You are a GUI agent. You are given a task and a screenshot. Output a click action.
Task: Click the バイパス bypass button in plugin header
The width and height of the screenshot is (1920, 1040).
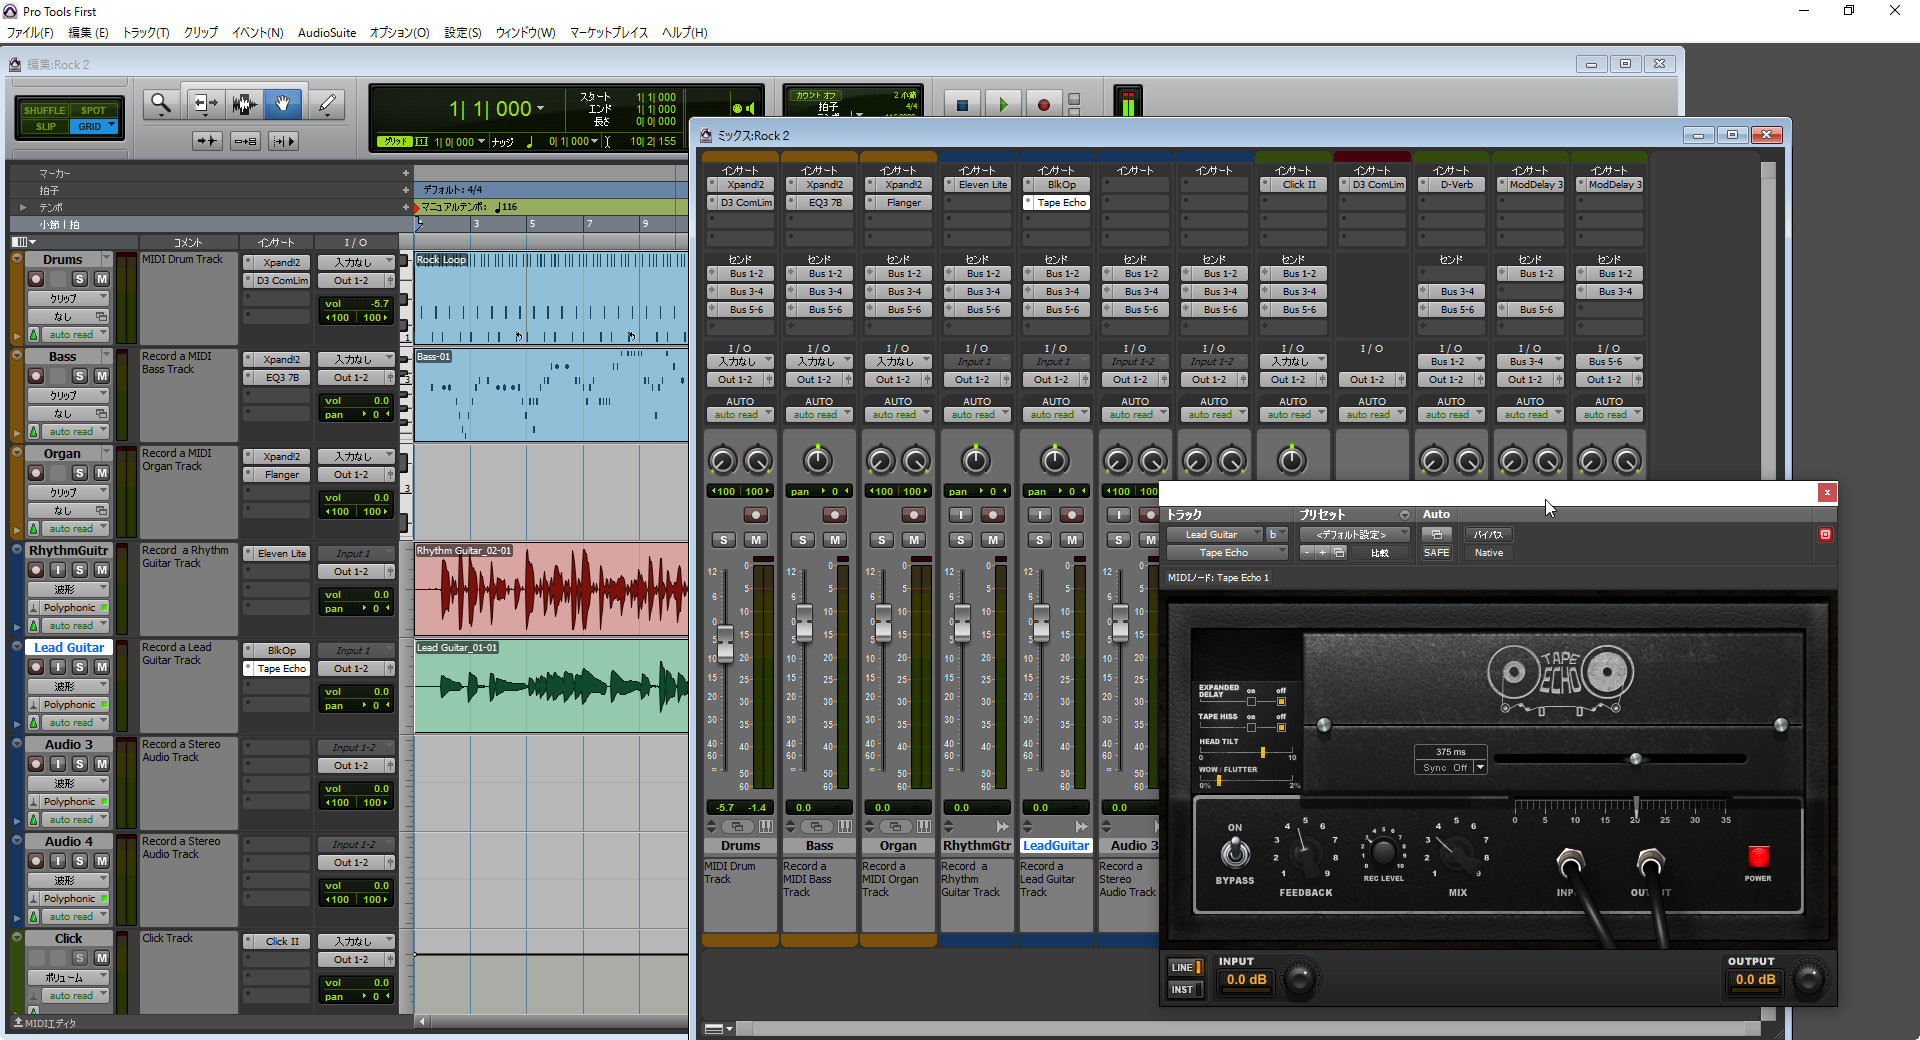(1488, 535)
